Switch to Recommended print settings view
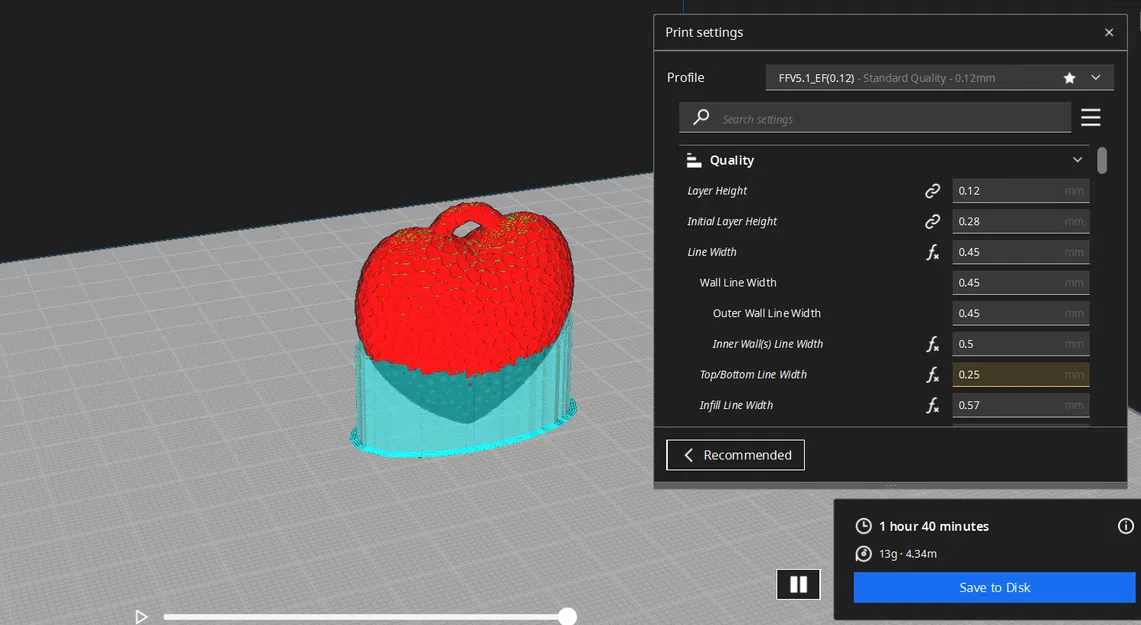The width and height of the screenshot is (1141, 625). click(735, 454)
